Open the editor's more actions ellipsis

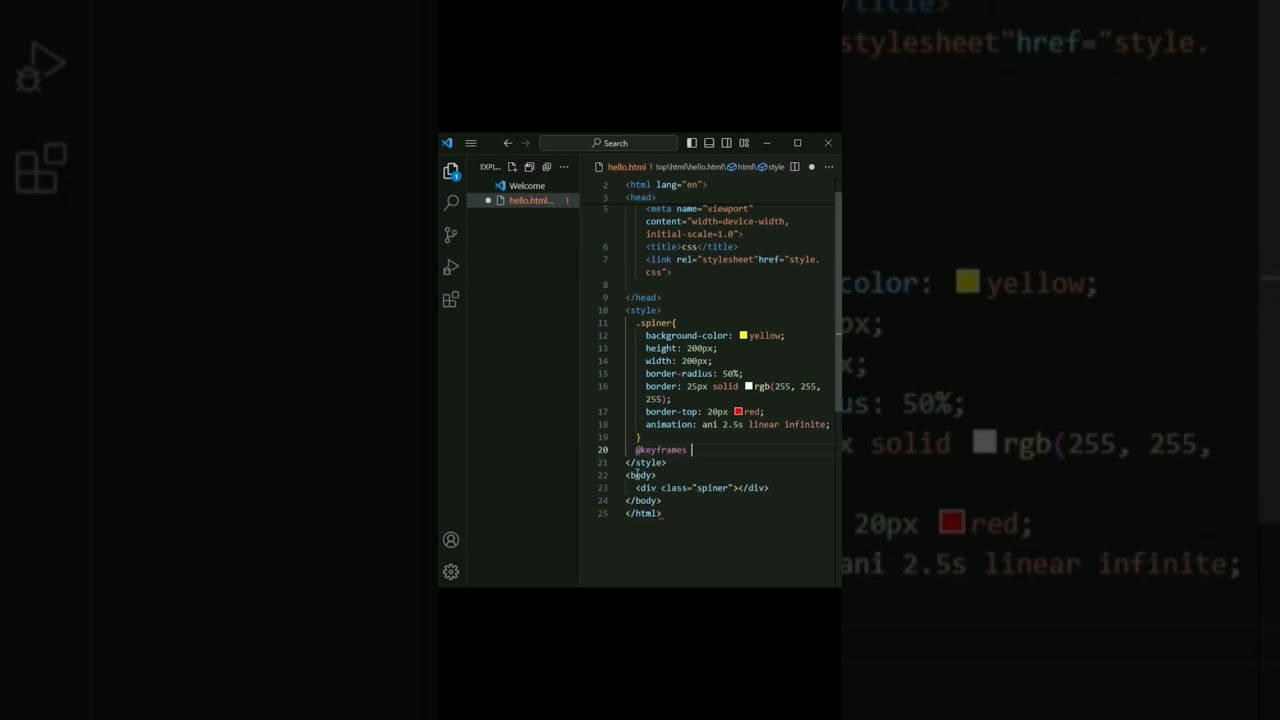coord(828,167)
